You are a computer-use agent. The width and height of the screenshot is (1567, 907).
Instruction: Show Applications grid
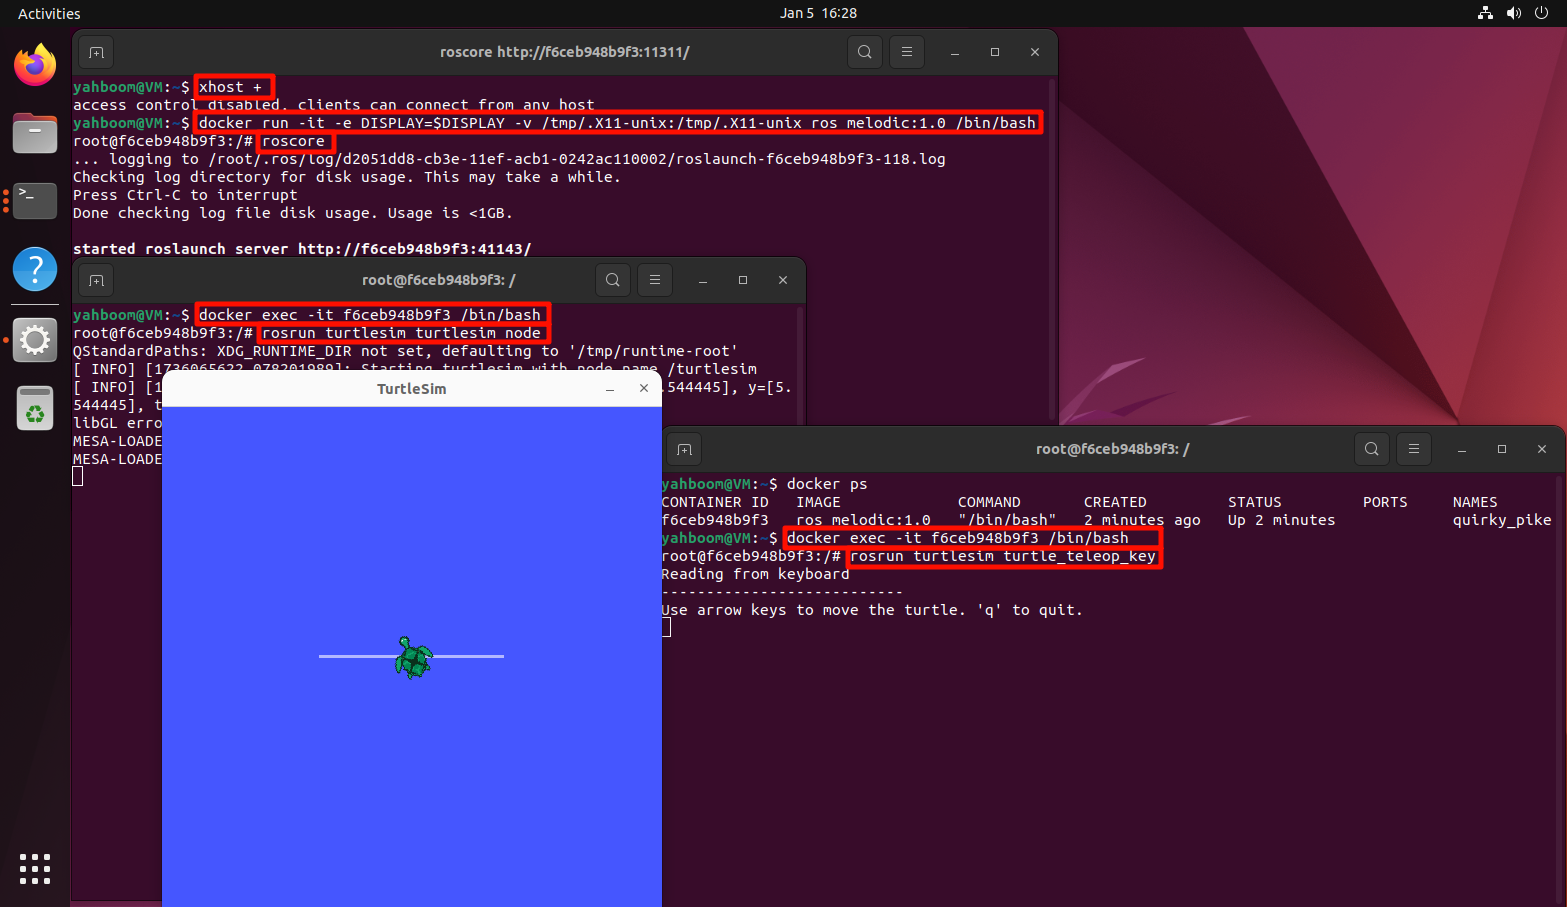coord(35,868)
